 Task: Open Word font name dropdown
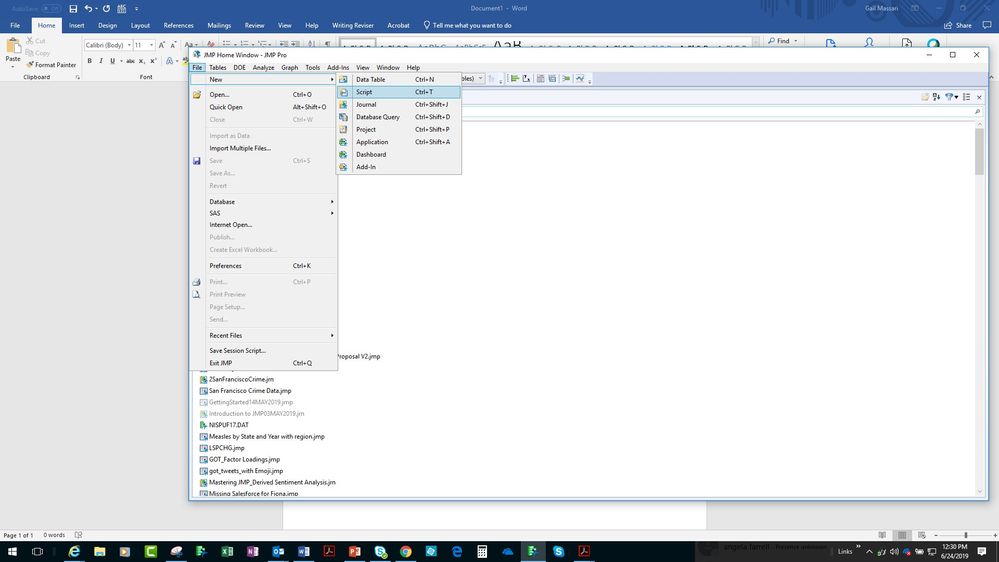(129, 45)
